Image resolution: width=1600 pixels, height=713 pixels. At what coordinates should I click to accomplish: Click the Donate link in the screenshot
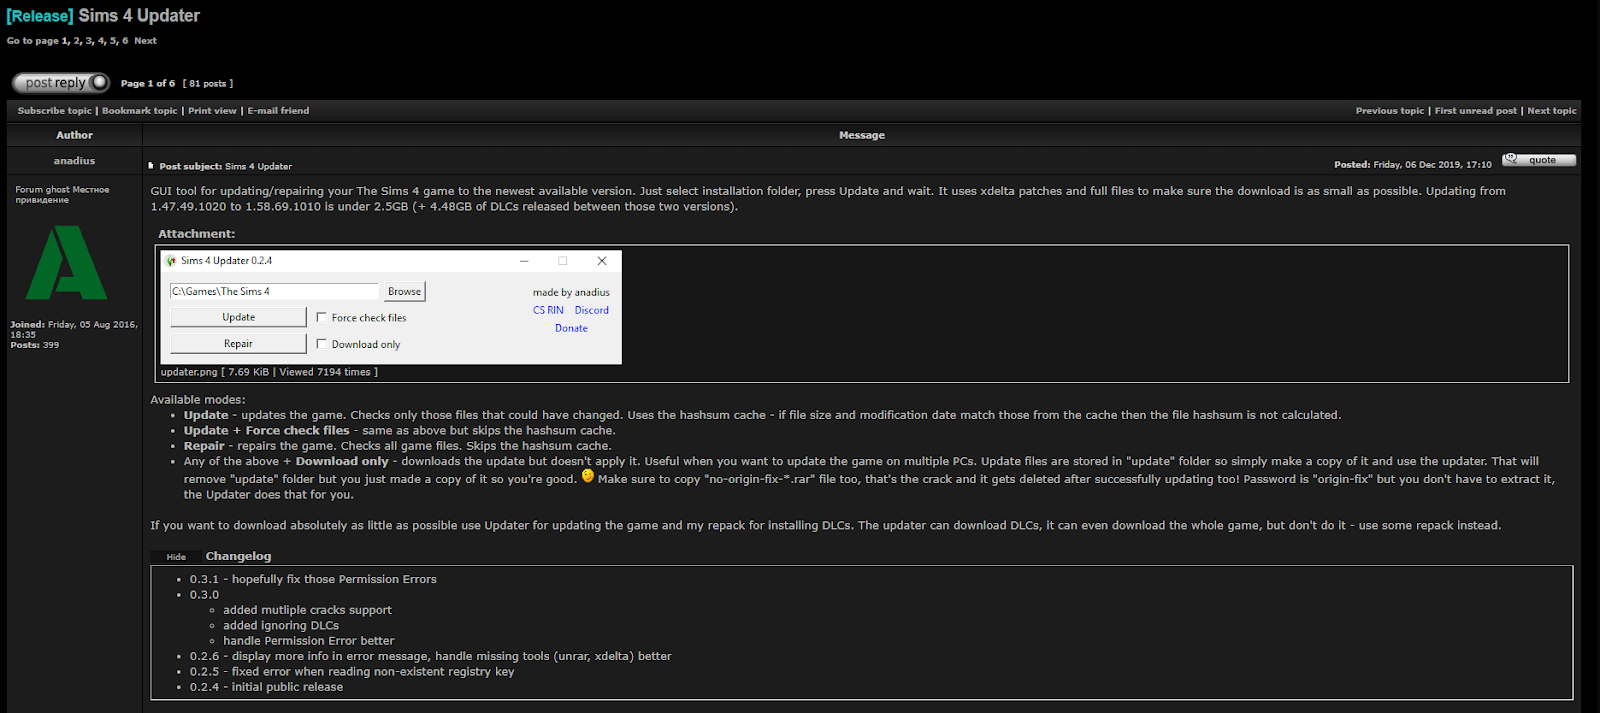click(x=571, y=328)
